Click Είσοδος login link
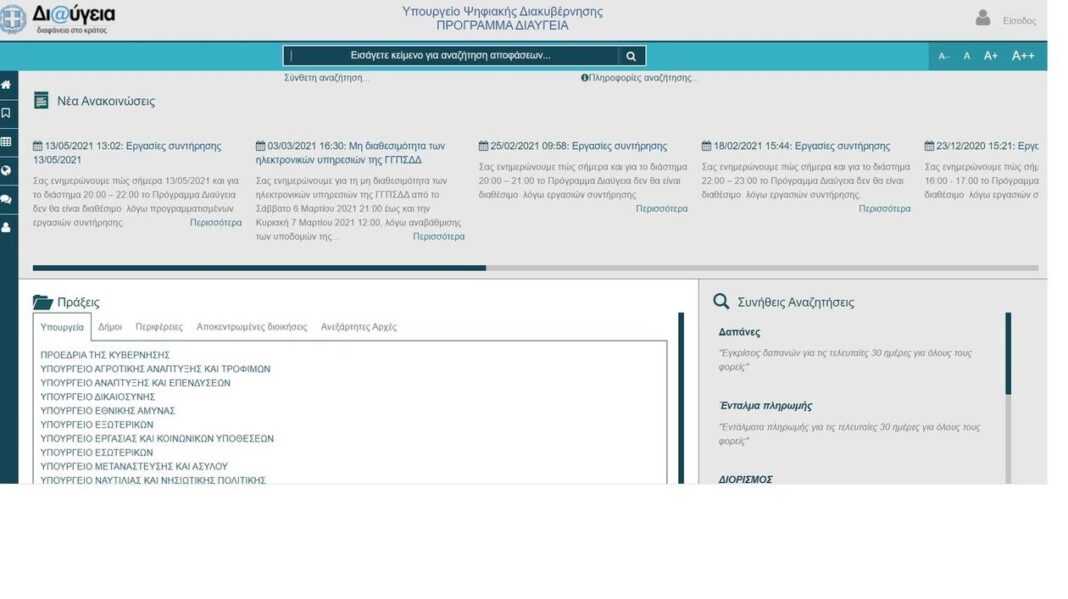 (x=1019, y=21)
